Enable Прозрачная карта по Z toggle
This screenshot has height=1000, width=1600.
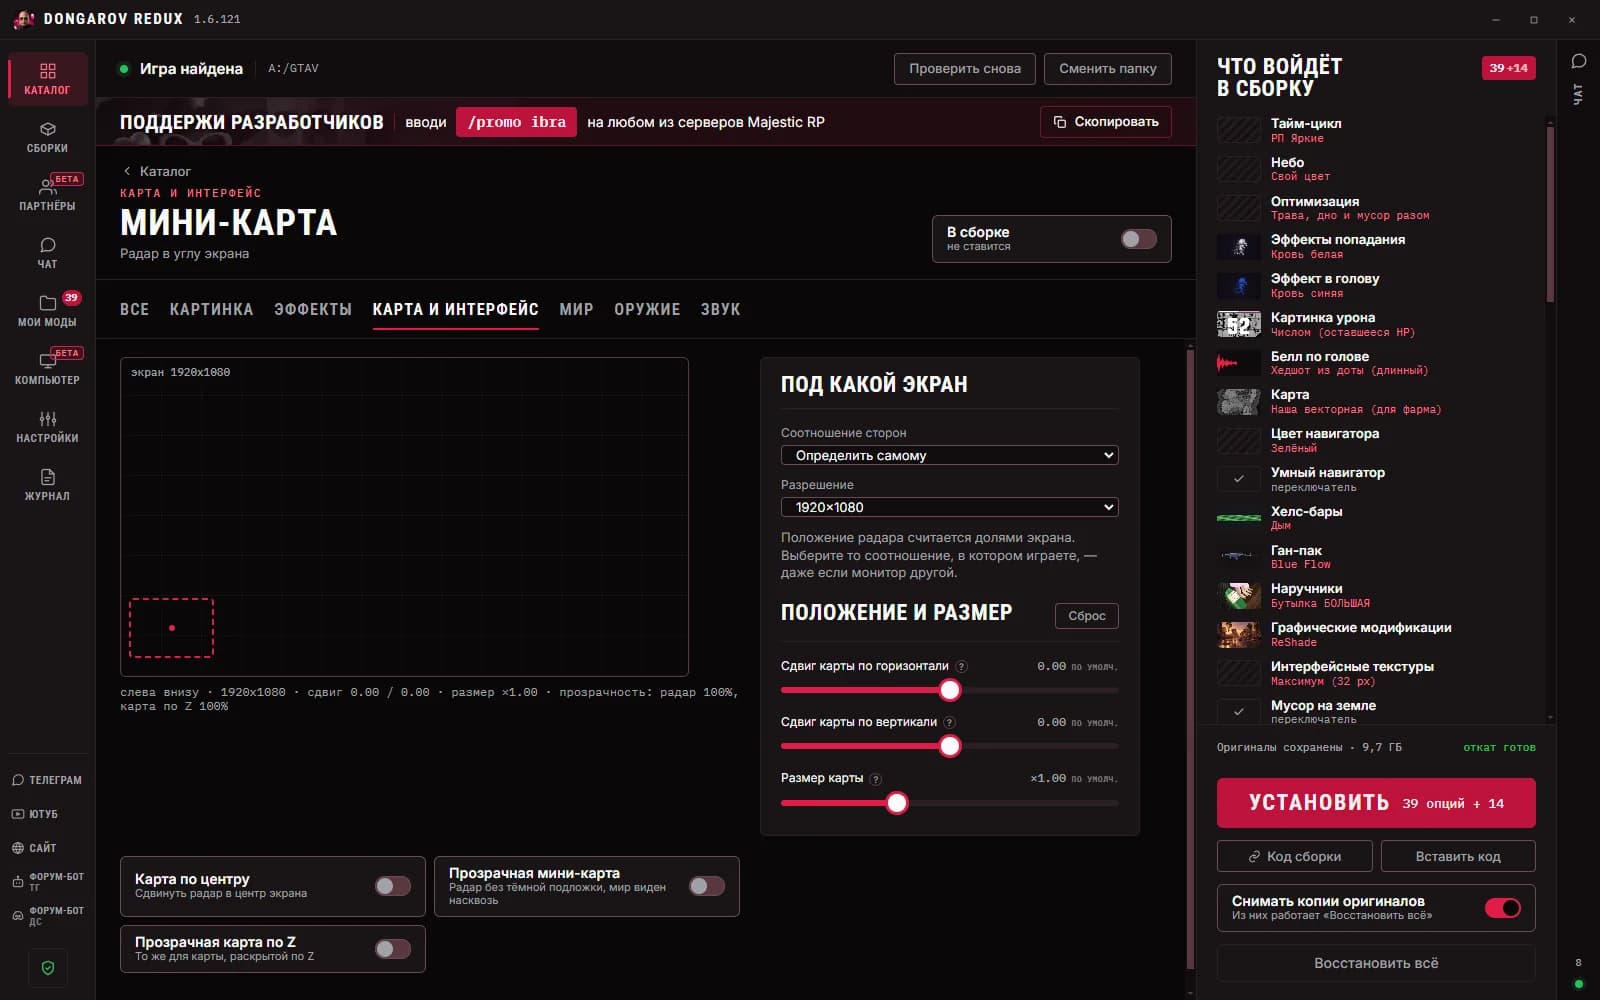(392, 949)
